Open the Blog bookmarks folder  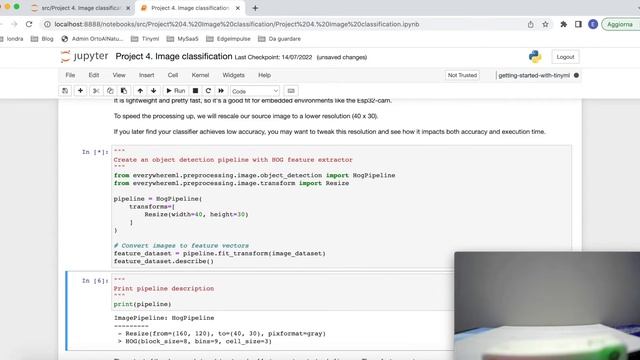42,39
